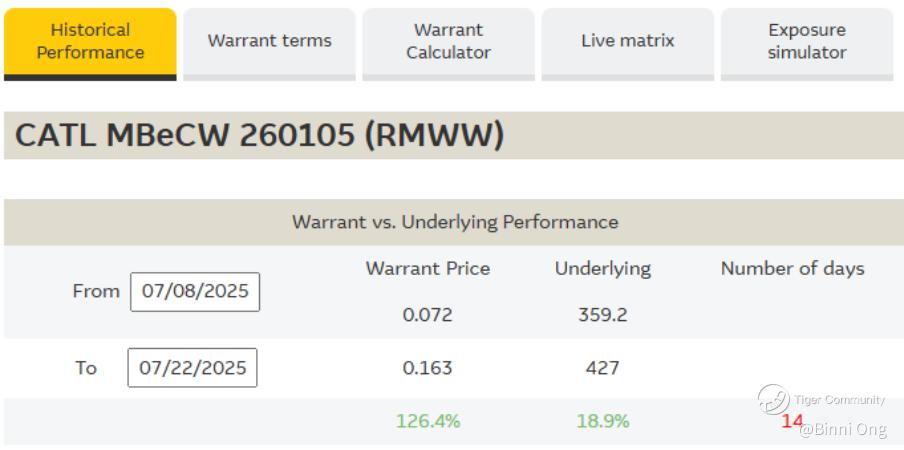Go to the Exposure simulator tab

click(806, 41)
